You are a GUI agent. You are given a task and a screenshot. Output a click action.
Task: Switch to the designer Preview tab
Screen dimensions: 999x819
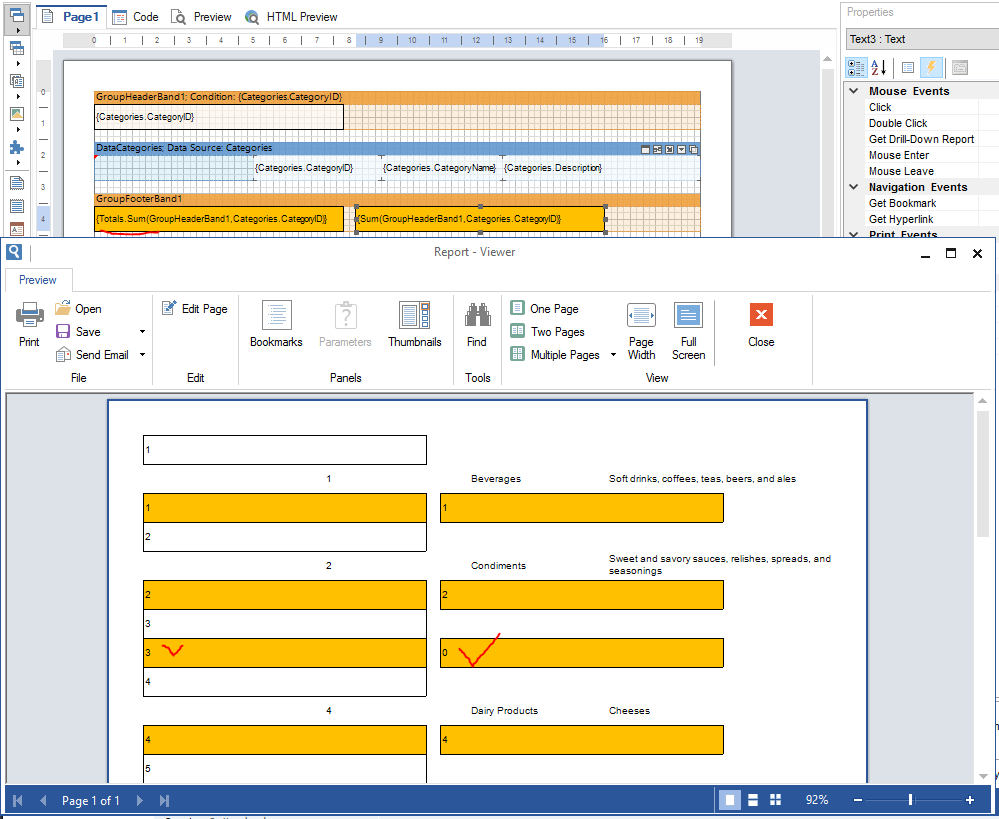tap(202, 17)
